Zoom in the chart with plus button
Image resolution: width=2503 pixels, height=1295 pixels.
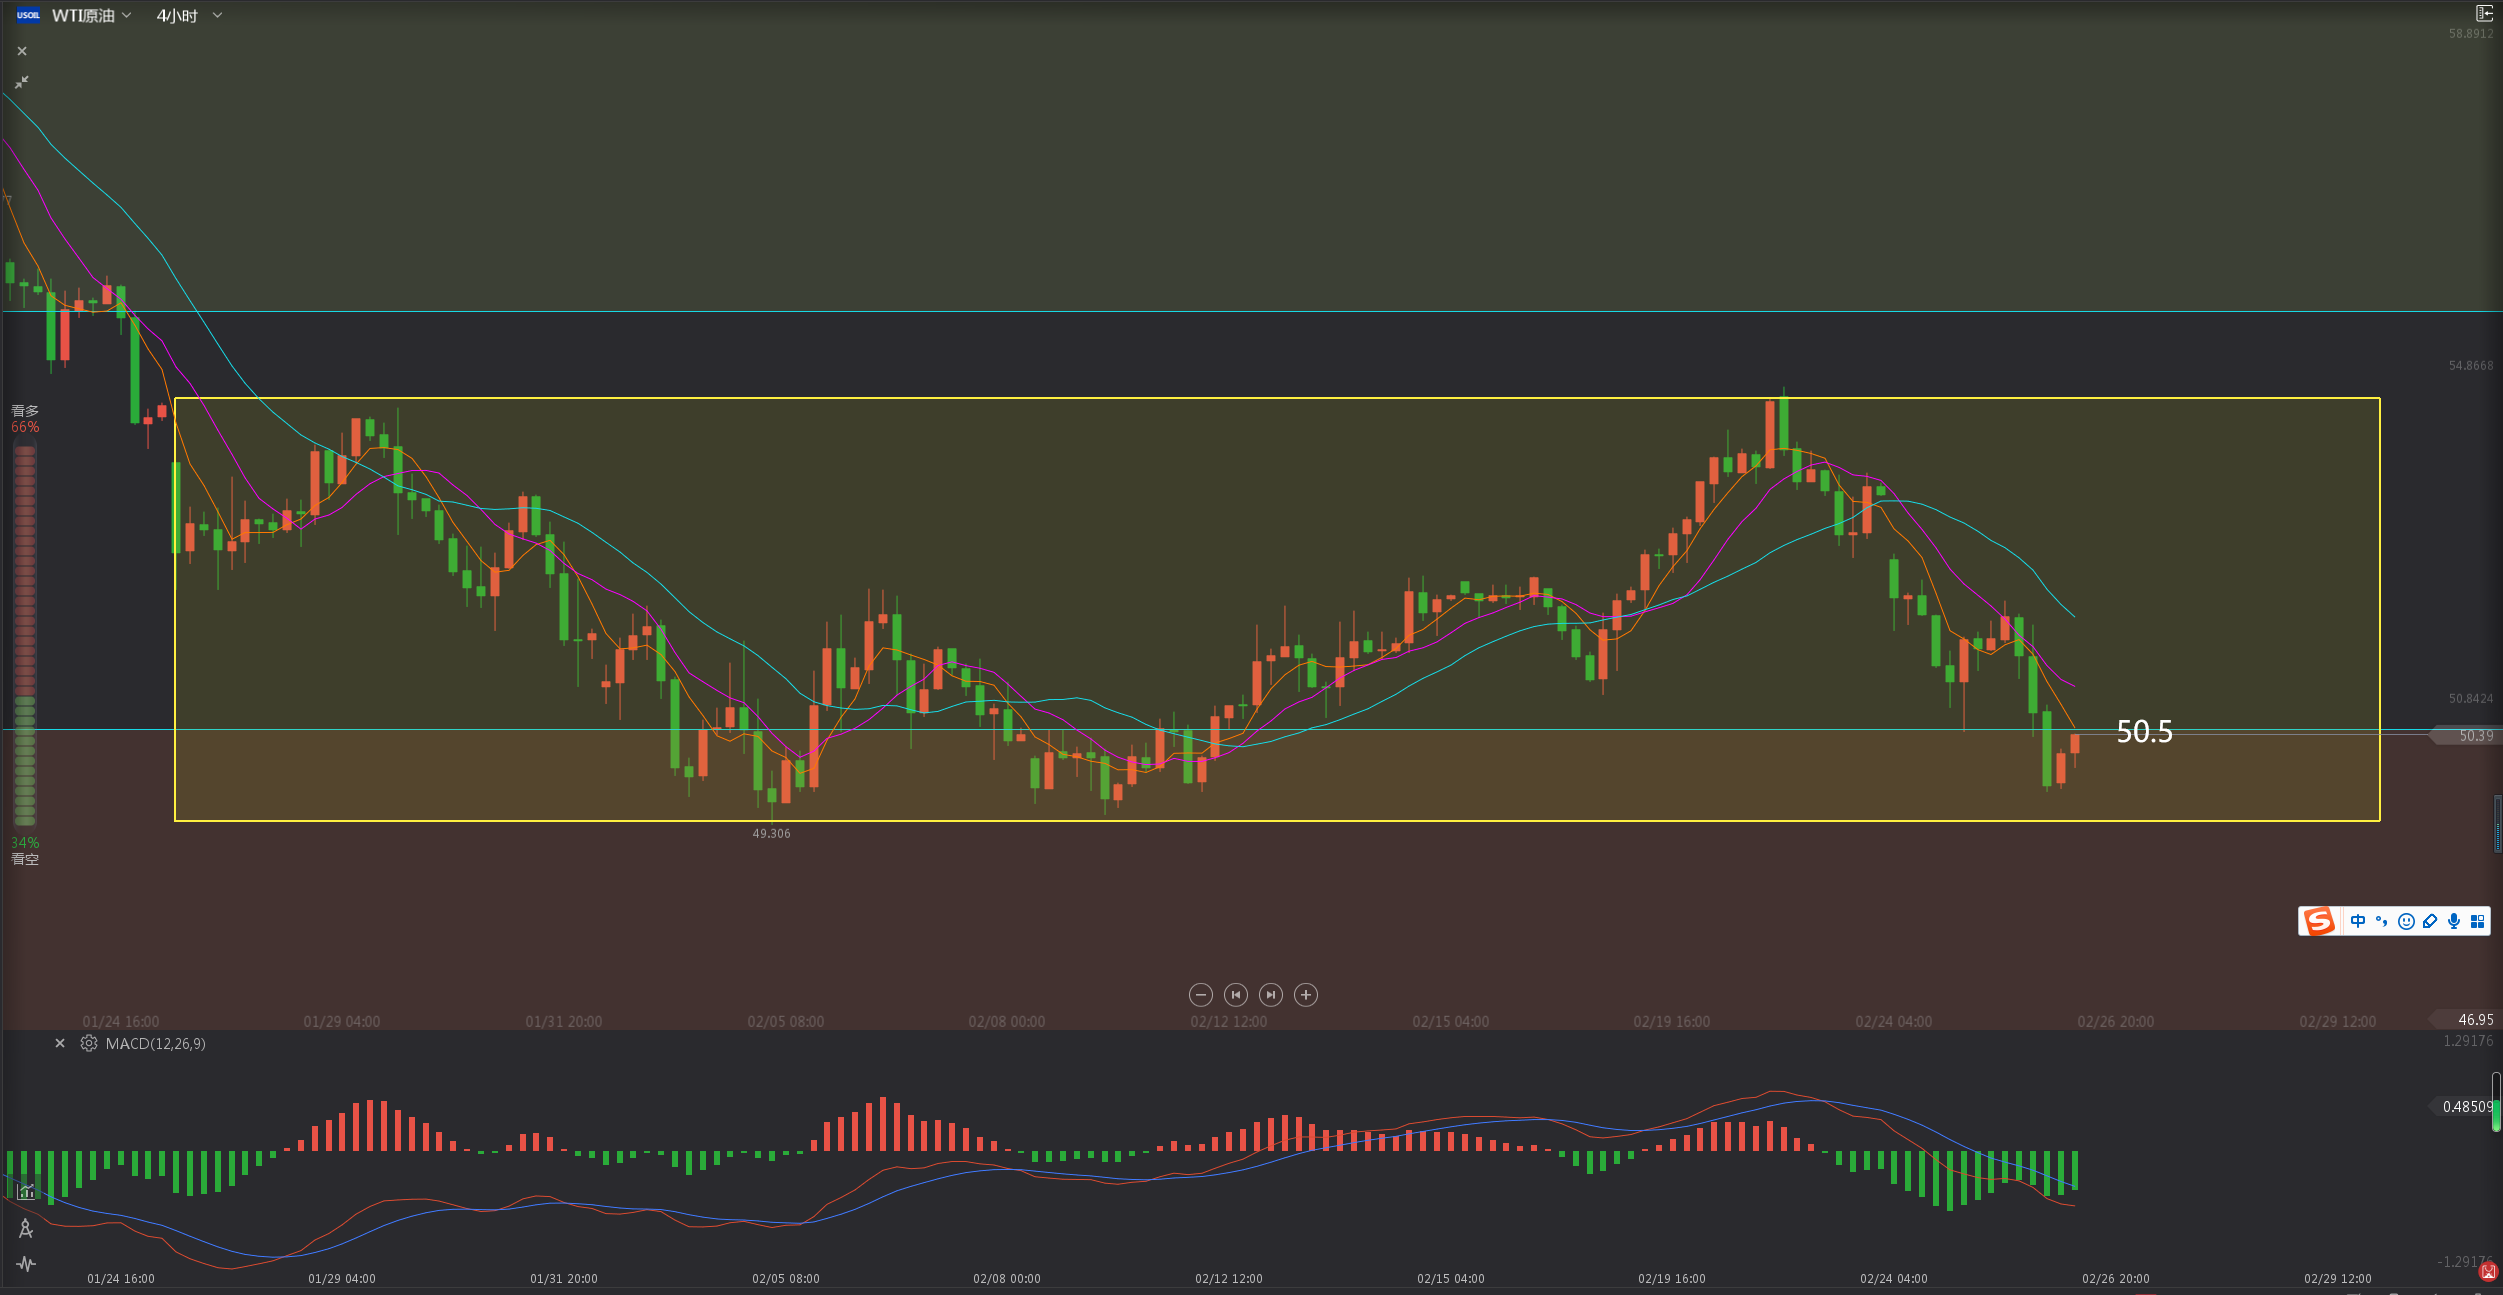coord(1306,994)
